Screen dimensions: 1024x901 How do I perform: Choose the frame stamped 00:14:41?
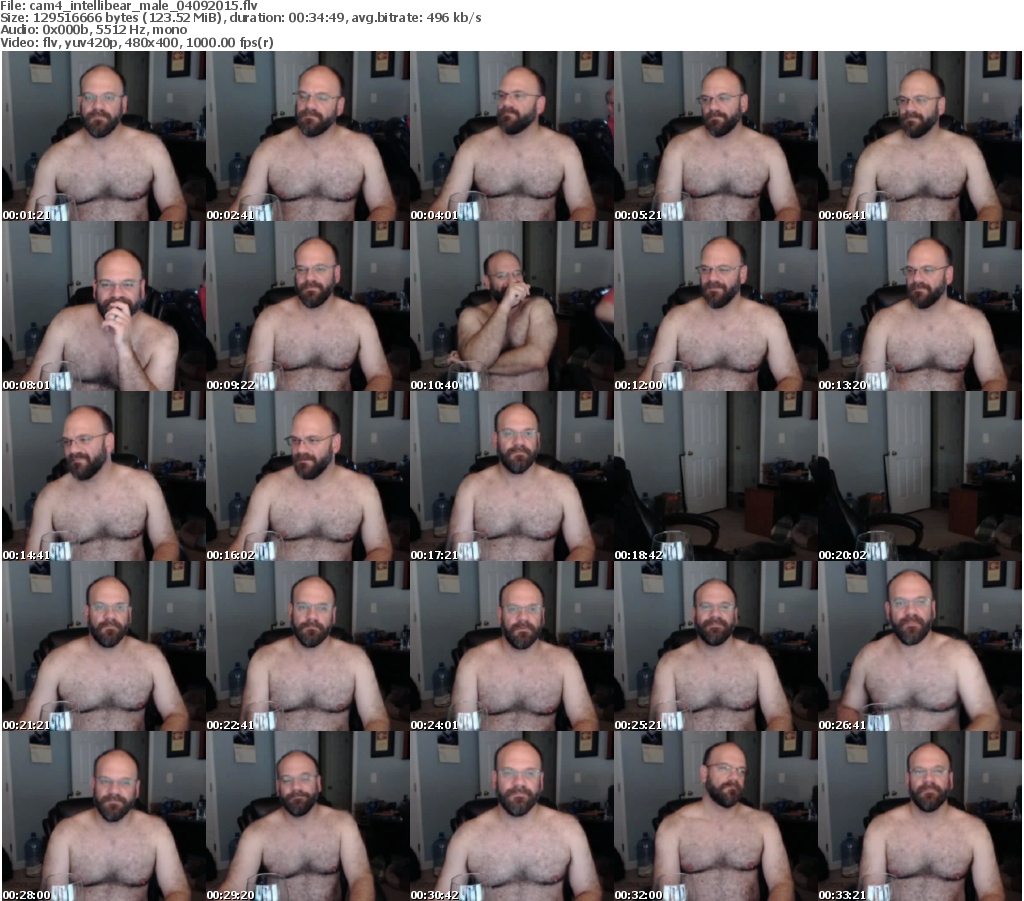104,476
